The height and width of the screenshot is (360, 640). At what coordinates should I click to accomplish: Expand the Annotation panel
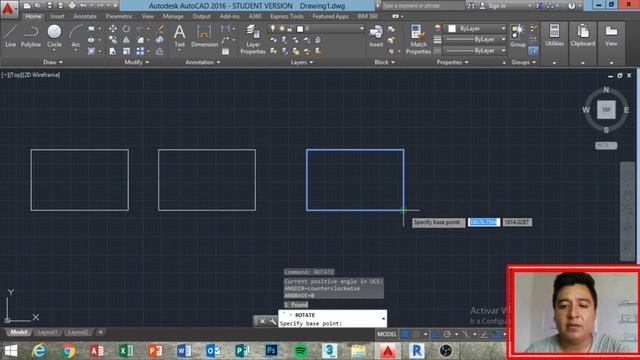click(203, 62)
